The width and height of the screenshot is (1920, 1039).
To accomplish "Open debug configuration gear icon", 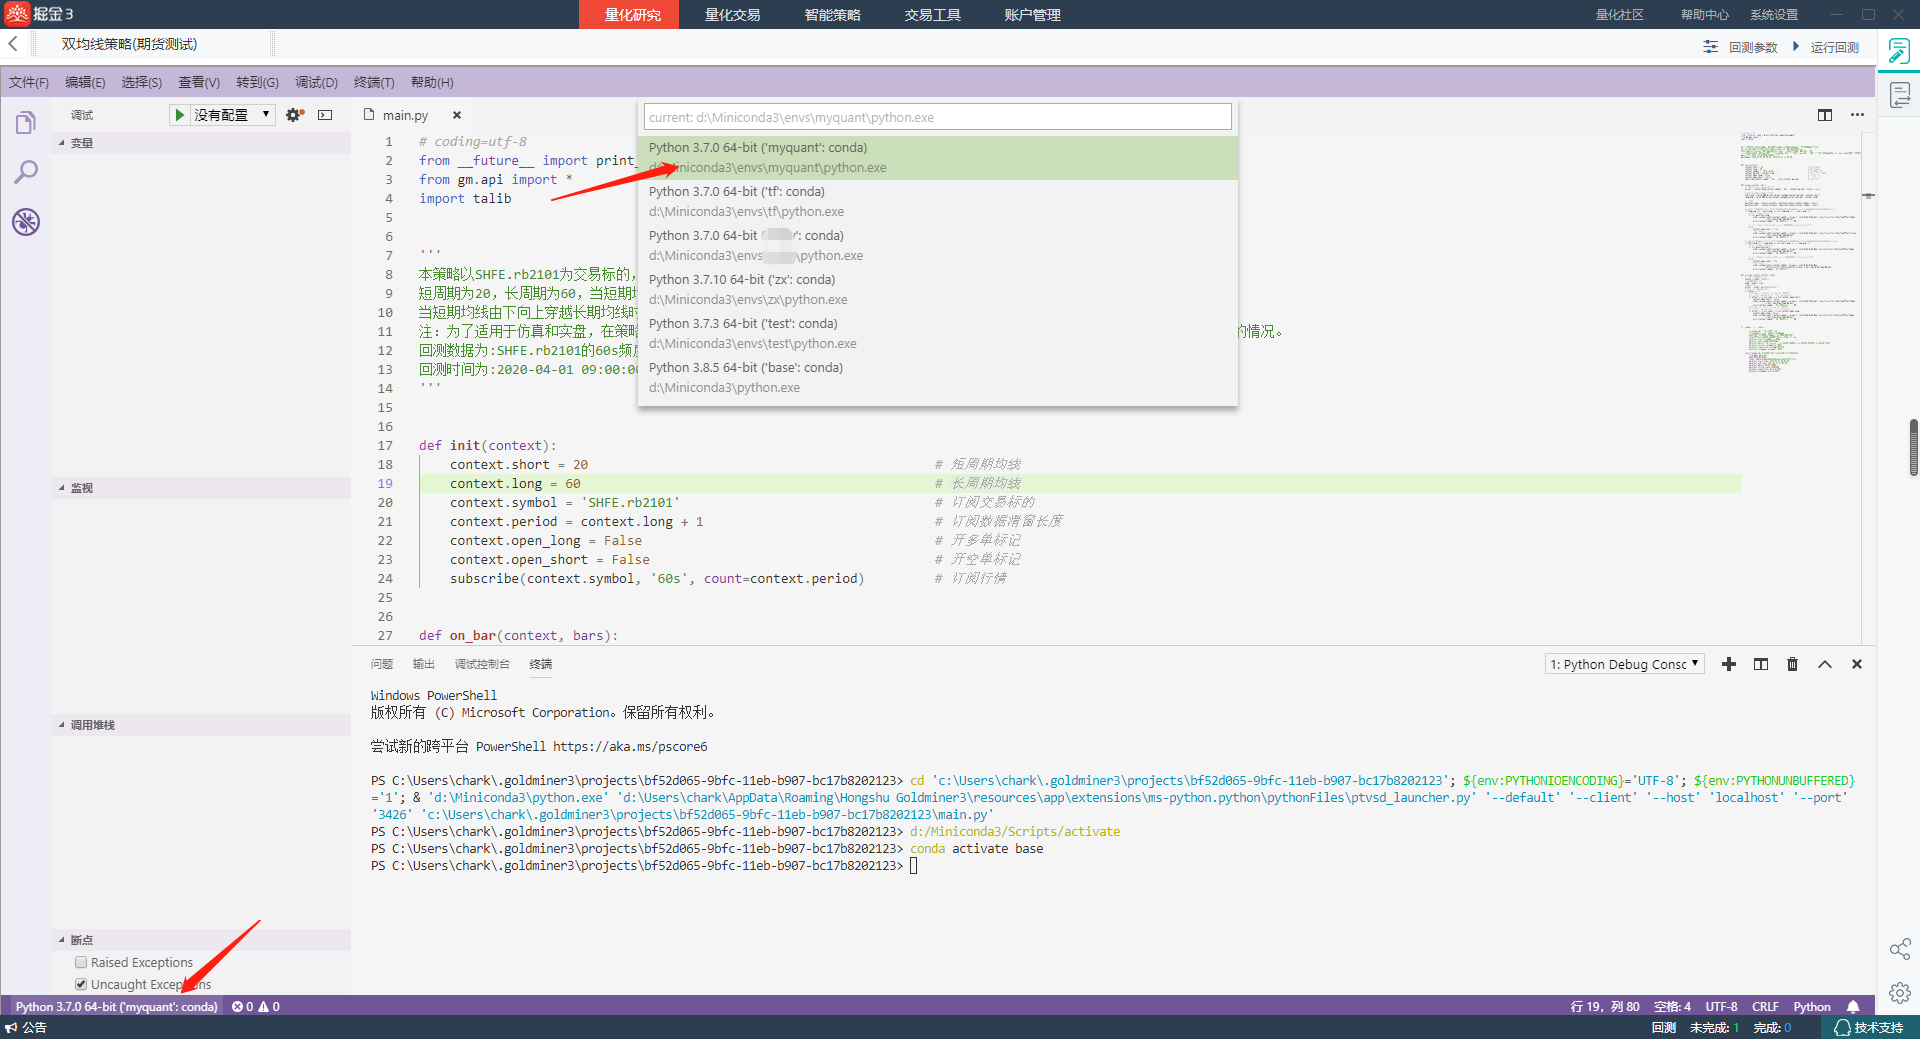I will click(x=295, y=115).
